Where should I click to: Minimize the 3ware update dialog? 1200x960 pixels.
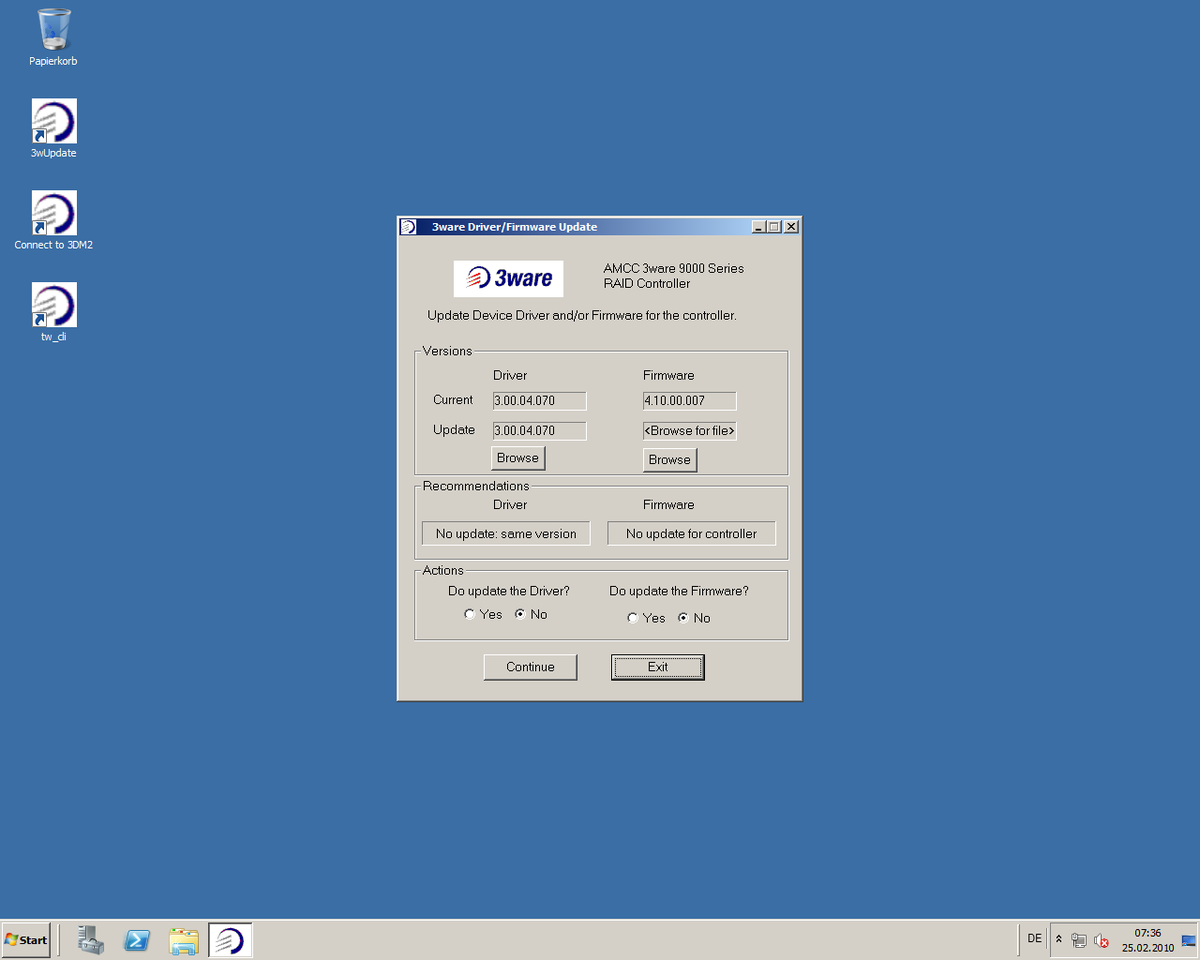pos(758,227)
